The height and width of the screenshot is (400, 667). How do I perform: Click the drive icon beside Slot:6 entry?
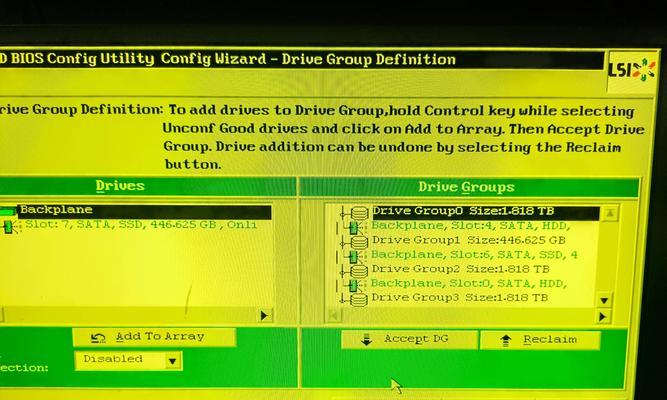pyautogui.click(x=353, y=257)
